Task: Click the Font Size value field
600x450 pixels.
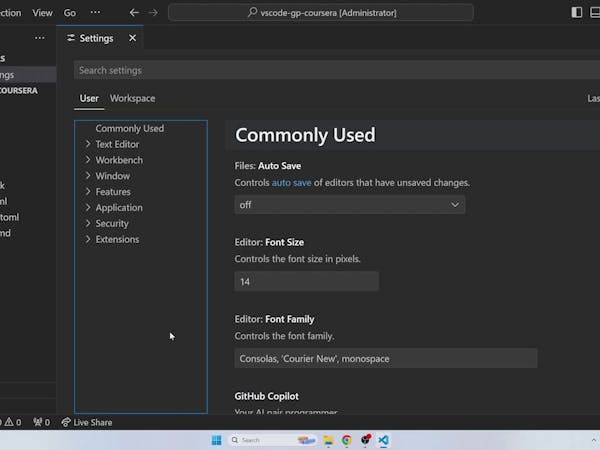Action: (307, 282)
